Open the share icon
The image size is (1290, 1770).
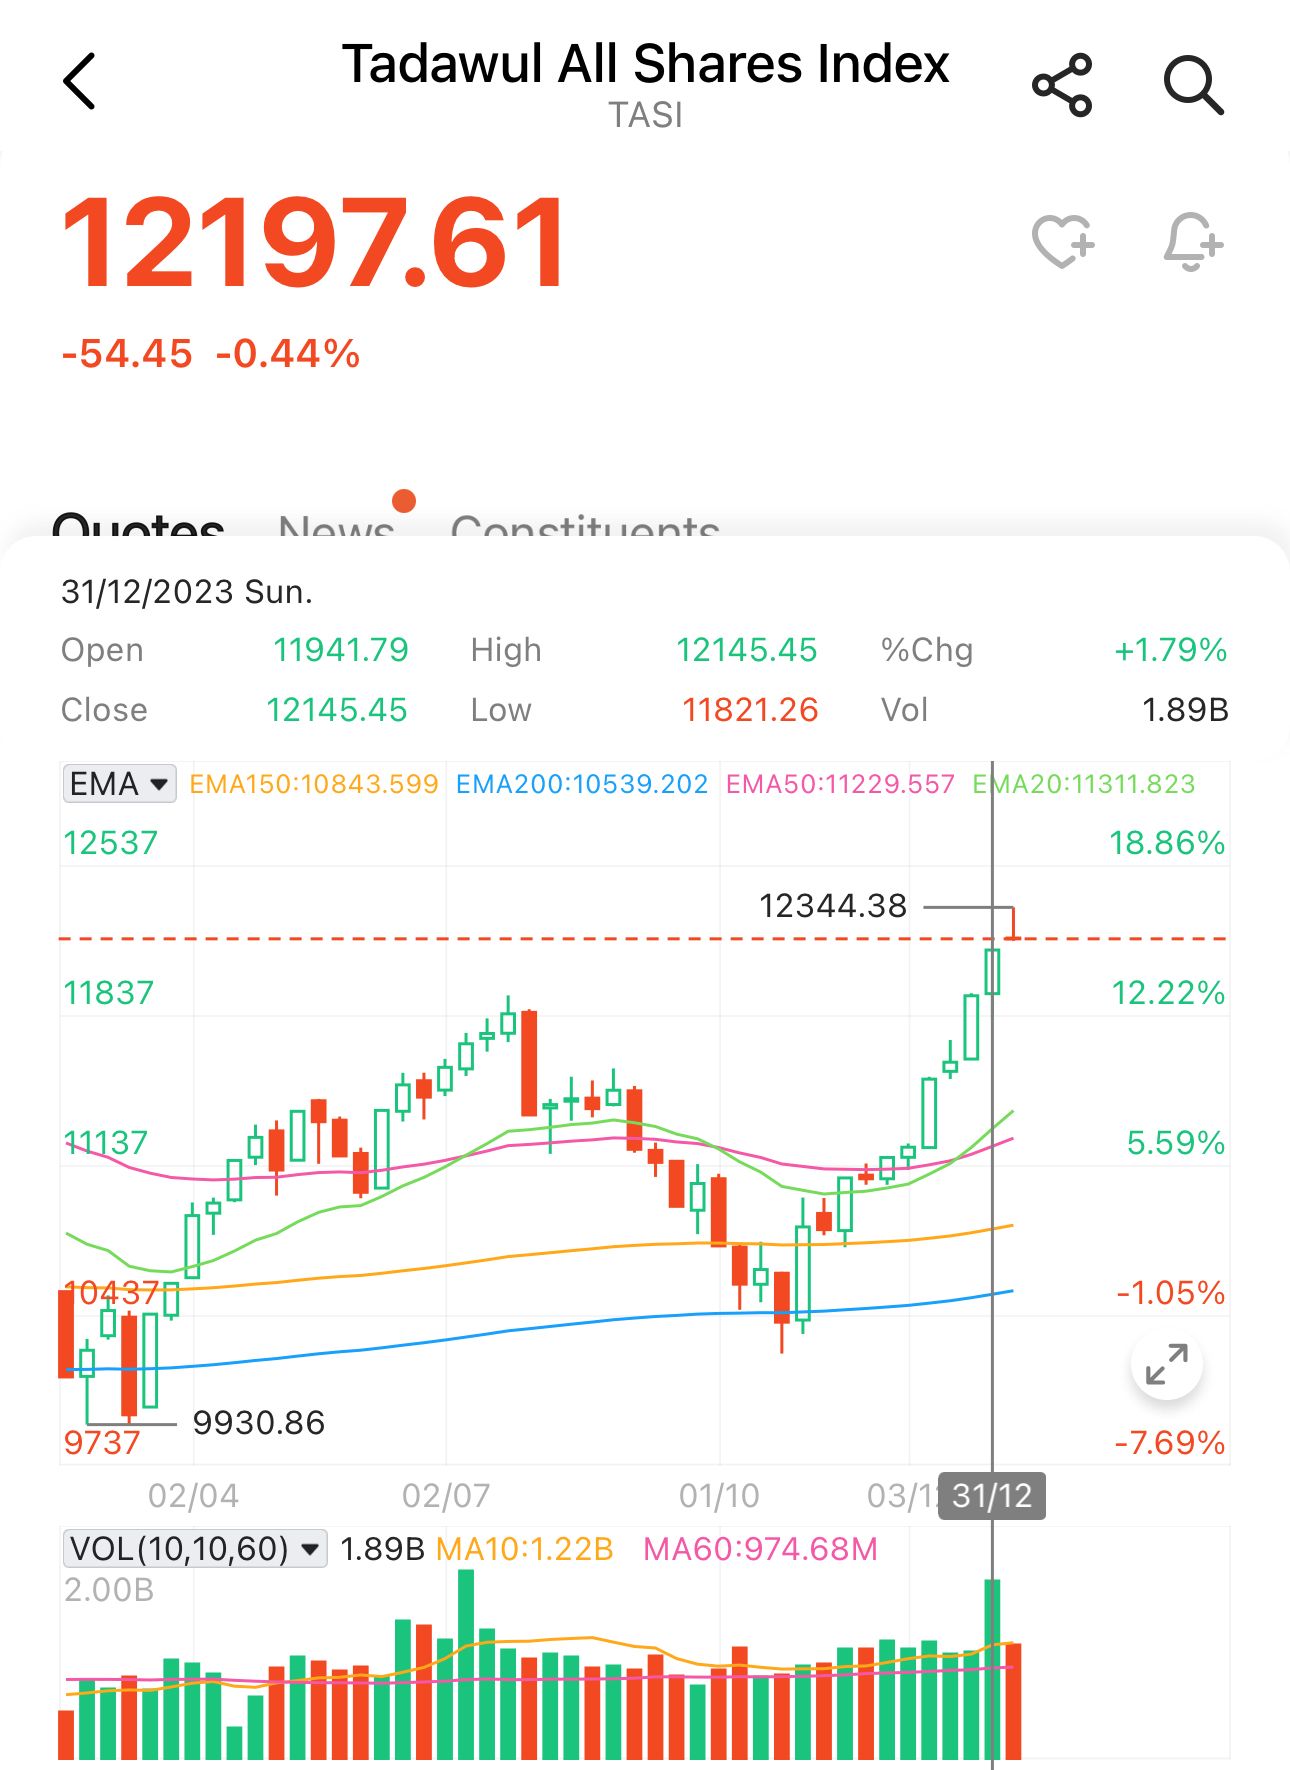(1062, 85)
